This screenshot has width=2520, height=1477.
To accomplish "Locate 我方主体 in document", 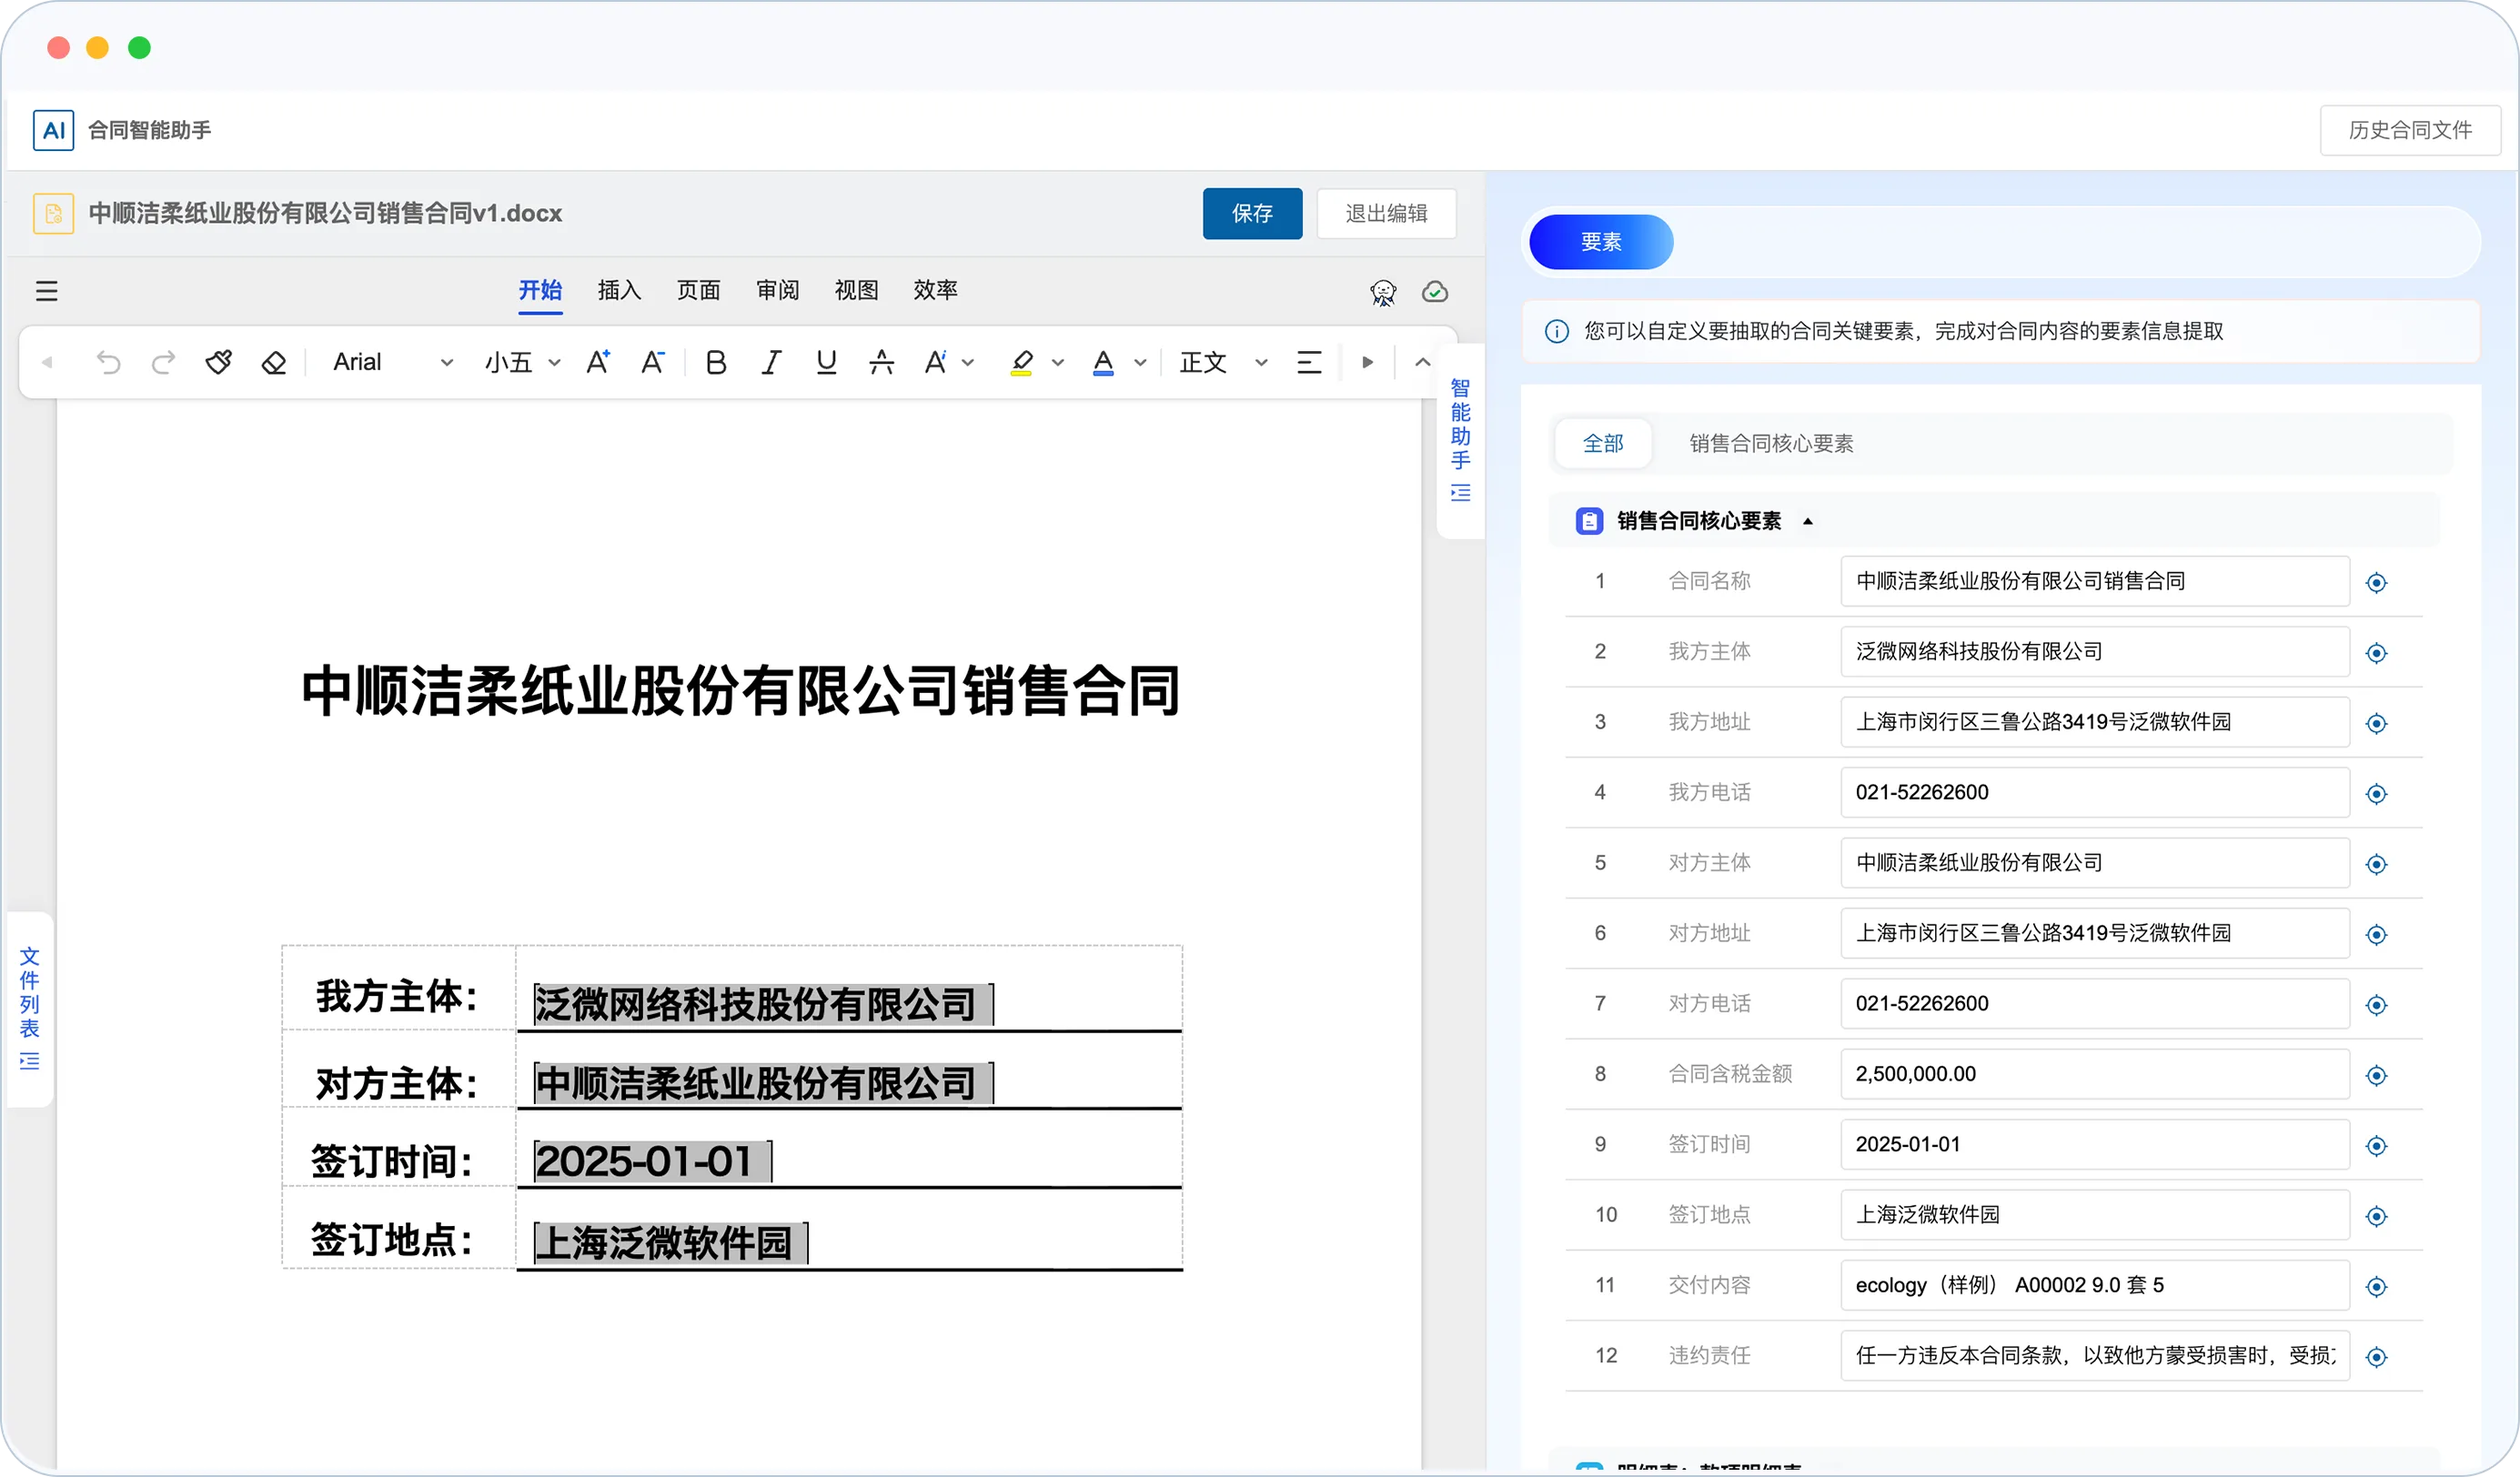I will [x=2376, y=653].
